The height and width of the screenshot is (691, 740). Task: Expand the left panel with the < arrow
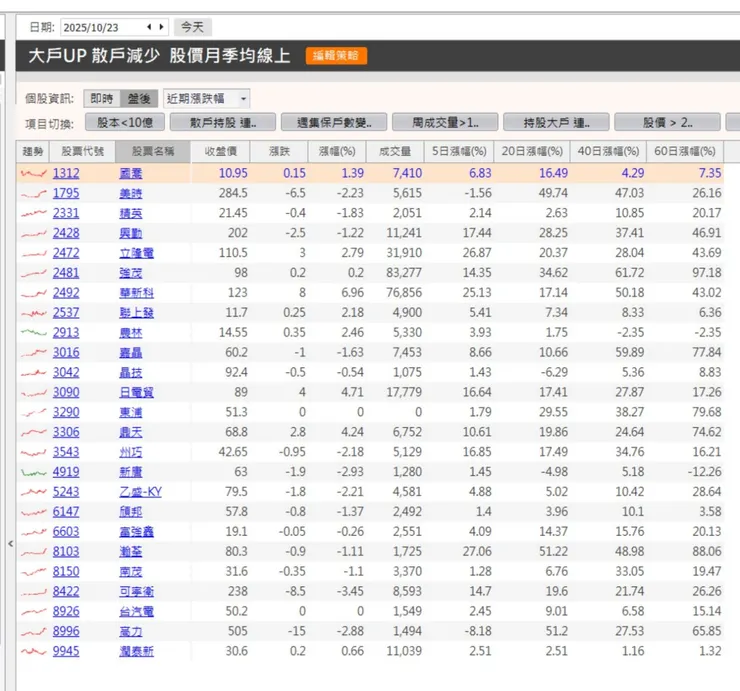coord(10,544)
